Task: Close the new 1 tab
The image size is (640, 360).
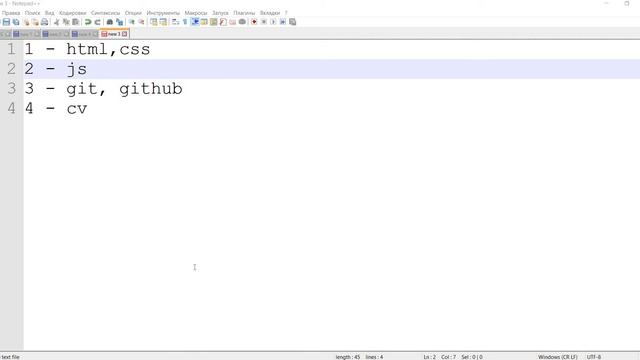Action: 37,34
